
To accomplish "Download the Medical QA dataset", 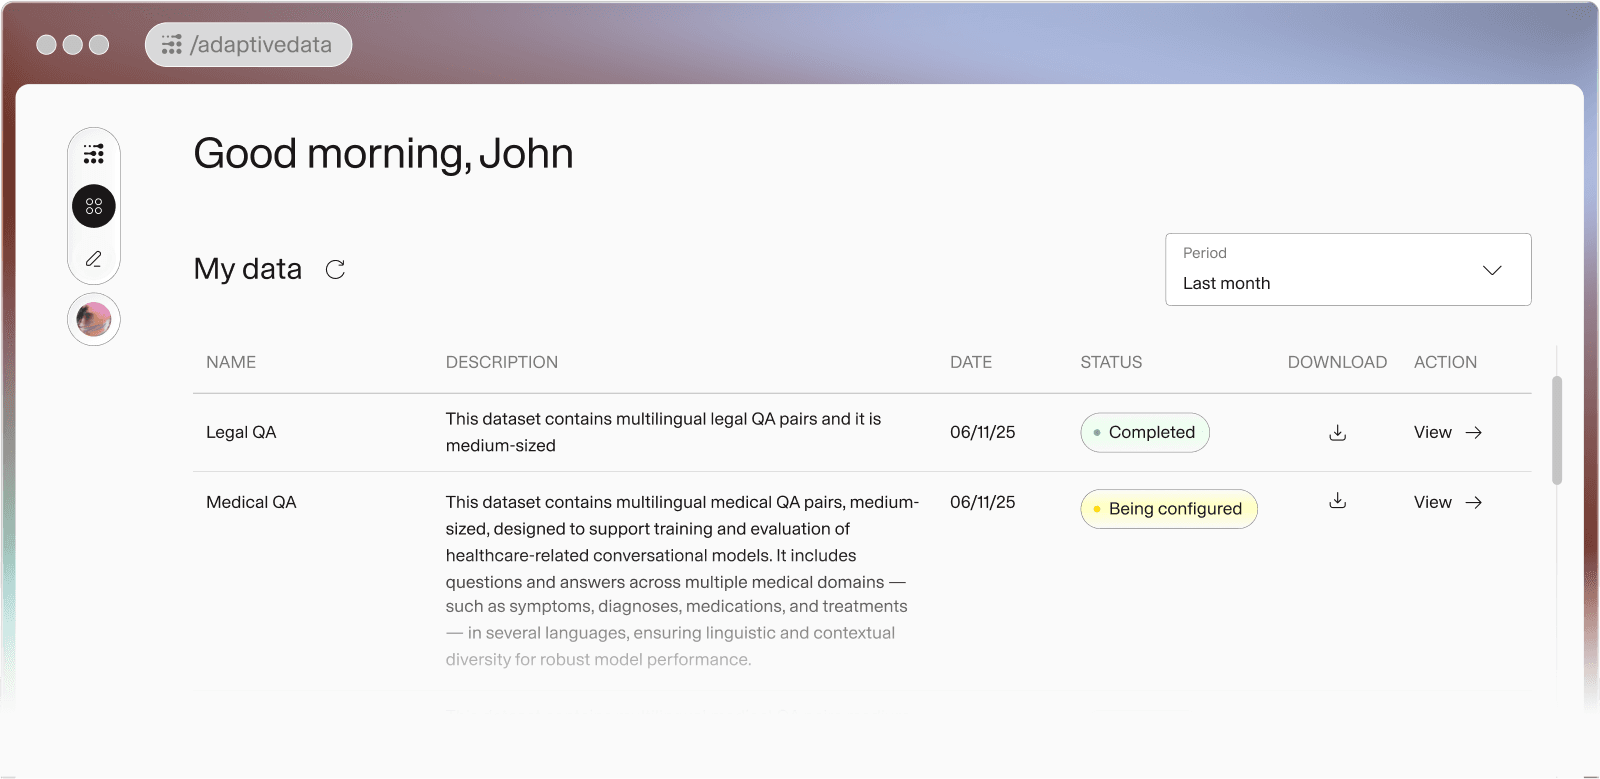I will [x=1337, y=501].
